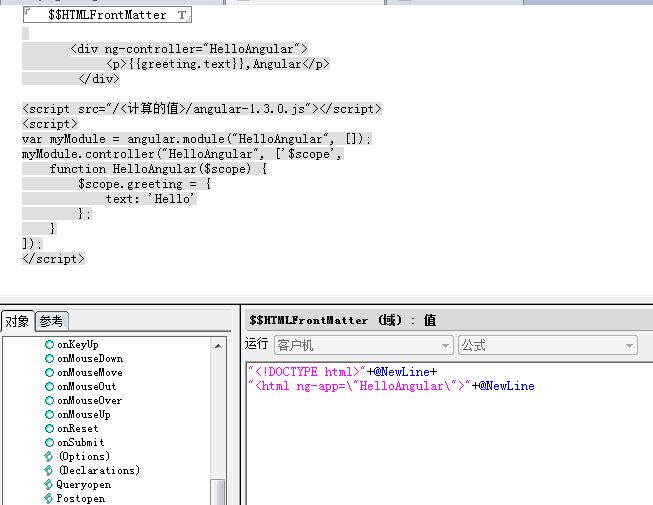Select the onMouseOut event
Screen dimensions: 653x505
(x=87, y=386)
